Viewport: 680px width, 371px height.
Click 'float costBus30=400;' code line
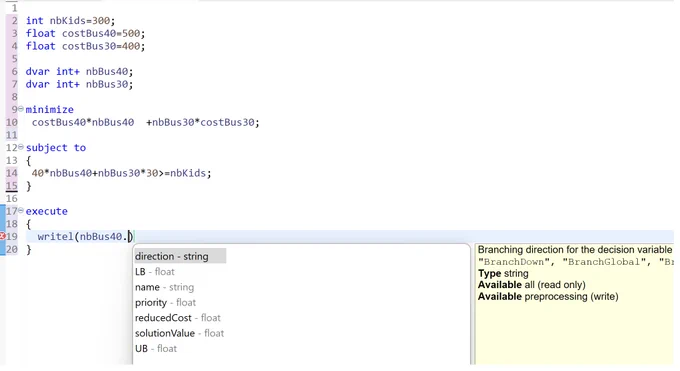click(x=85, y=46)
